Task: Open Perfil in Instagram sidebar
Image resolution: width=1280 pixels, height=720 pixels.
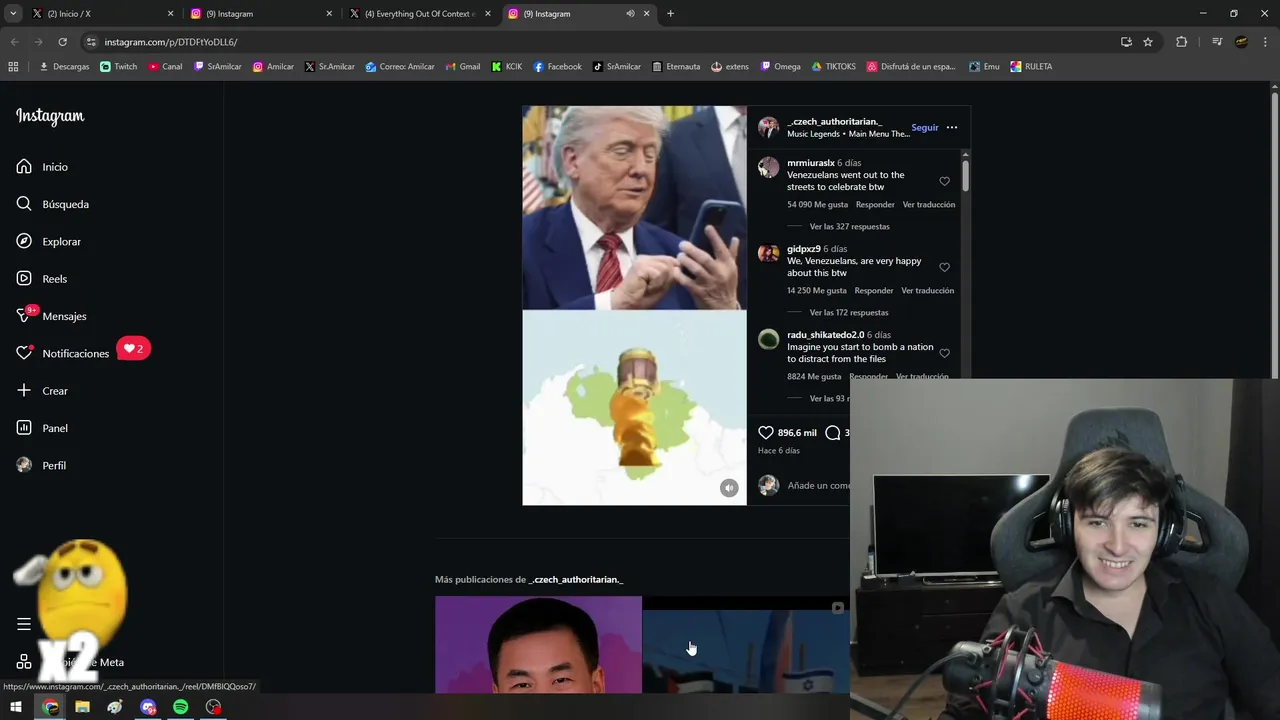Action: (x=41, y=466)
